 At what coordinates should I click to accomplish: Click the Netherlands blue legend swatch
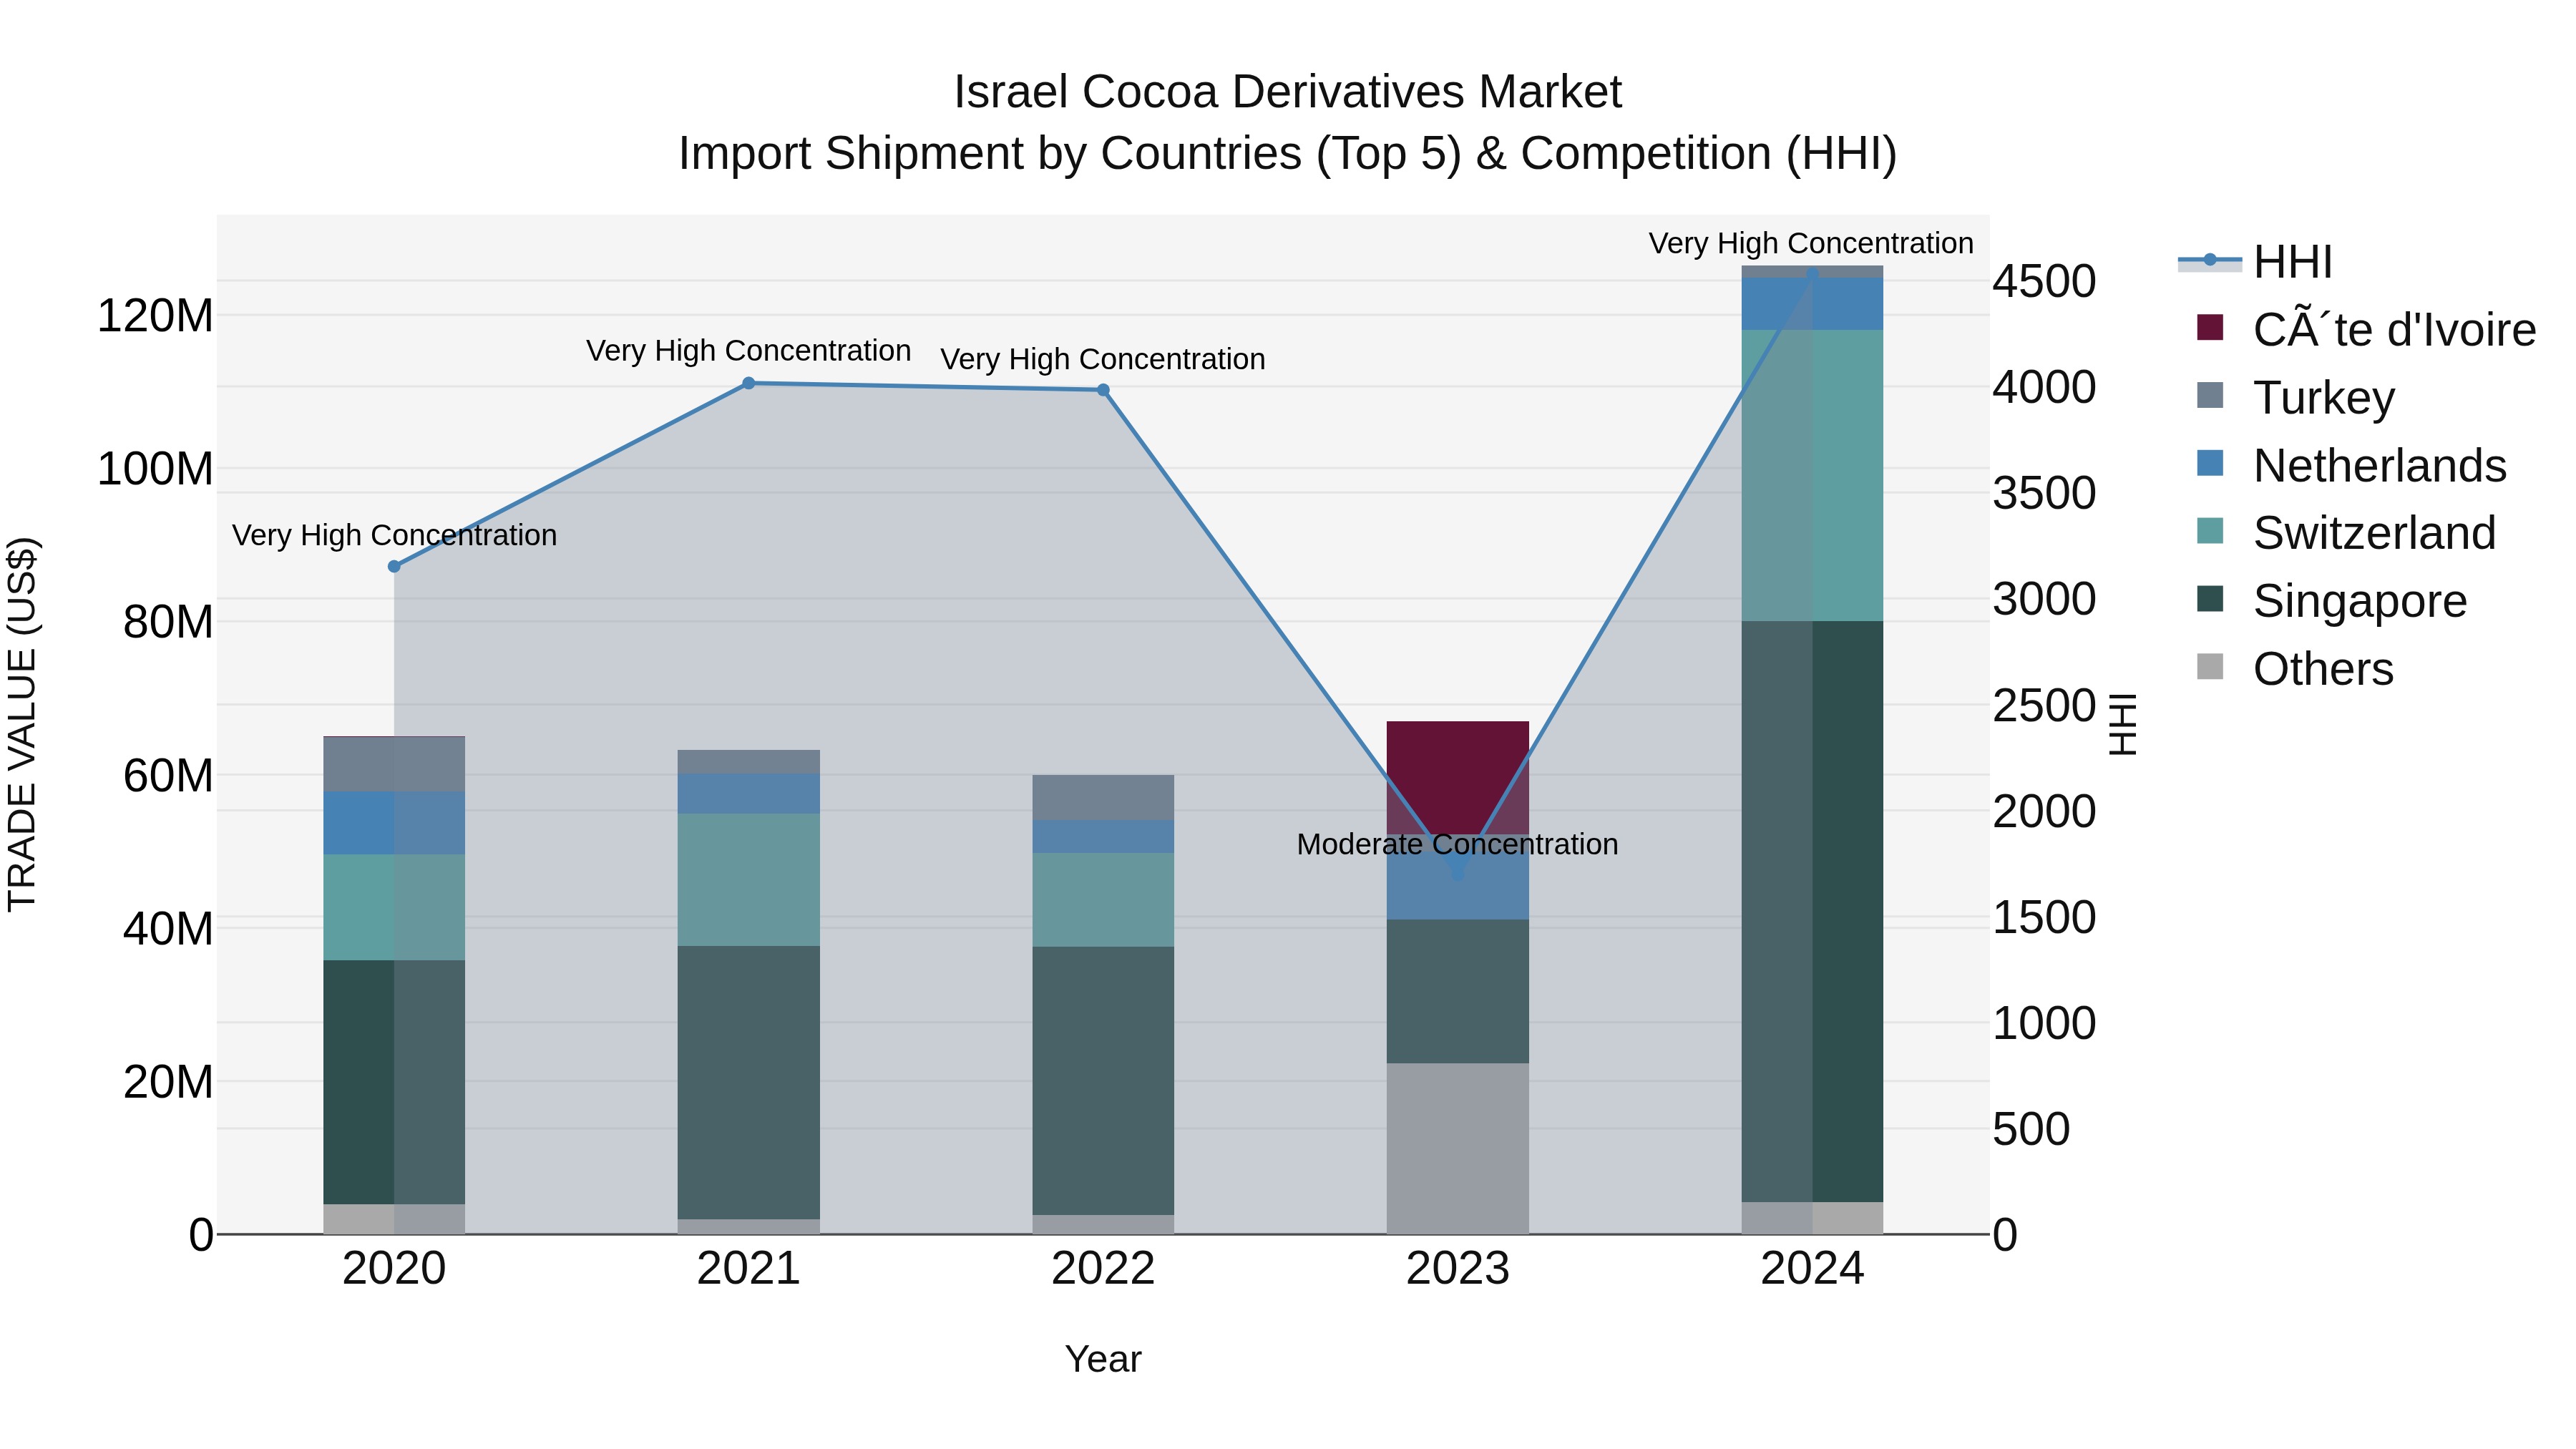(x=2210, y=463)
